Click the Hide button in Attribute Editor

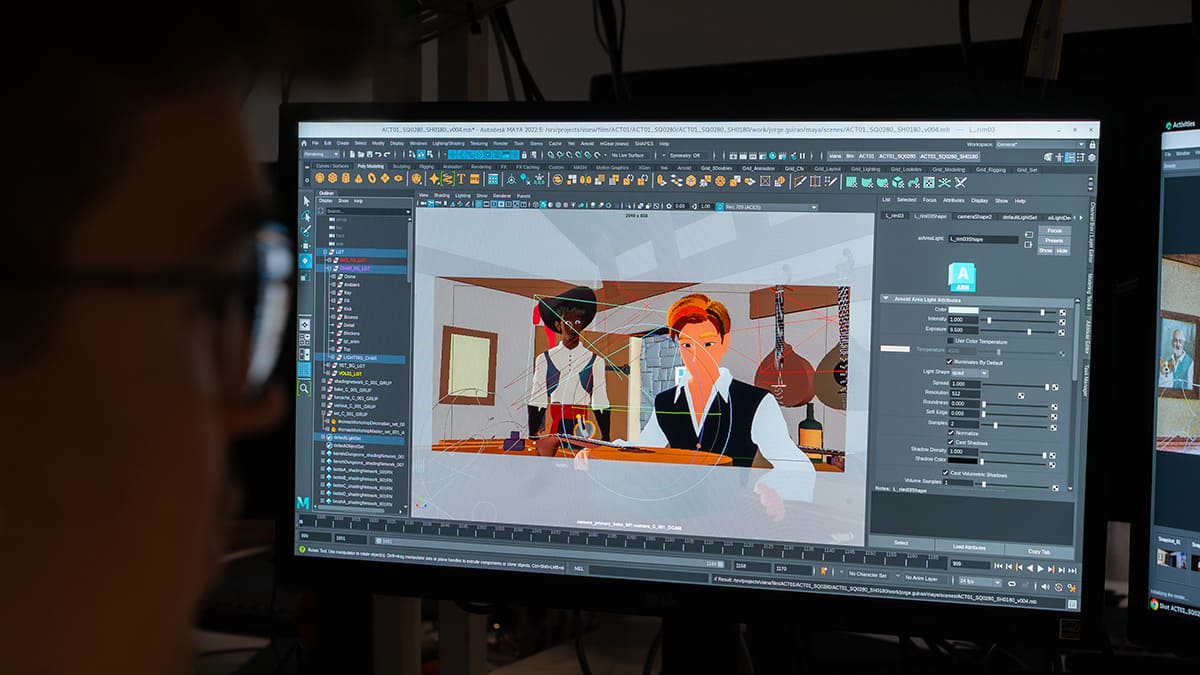pos(1062,251)
